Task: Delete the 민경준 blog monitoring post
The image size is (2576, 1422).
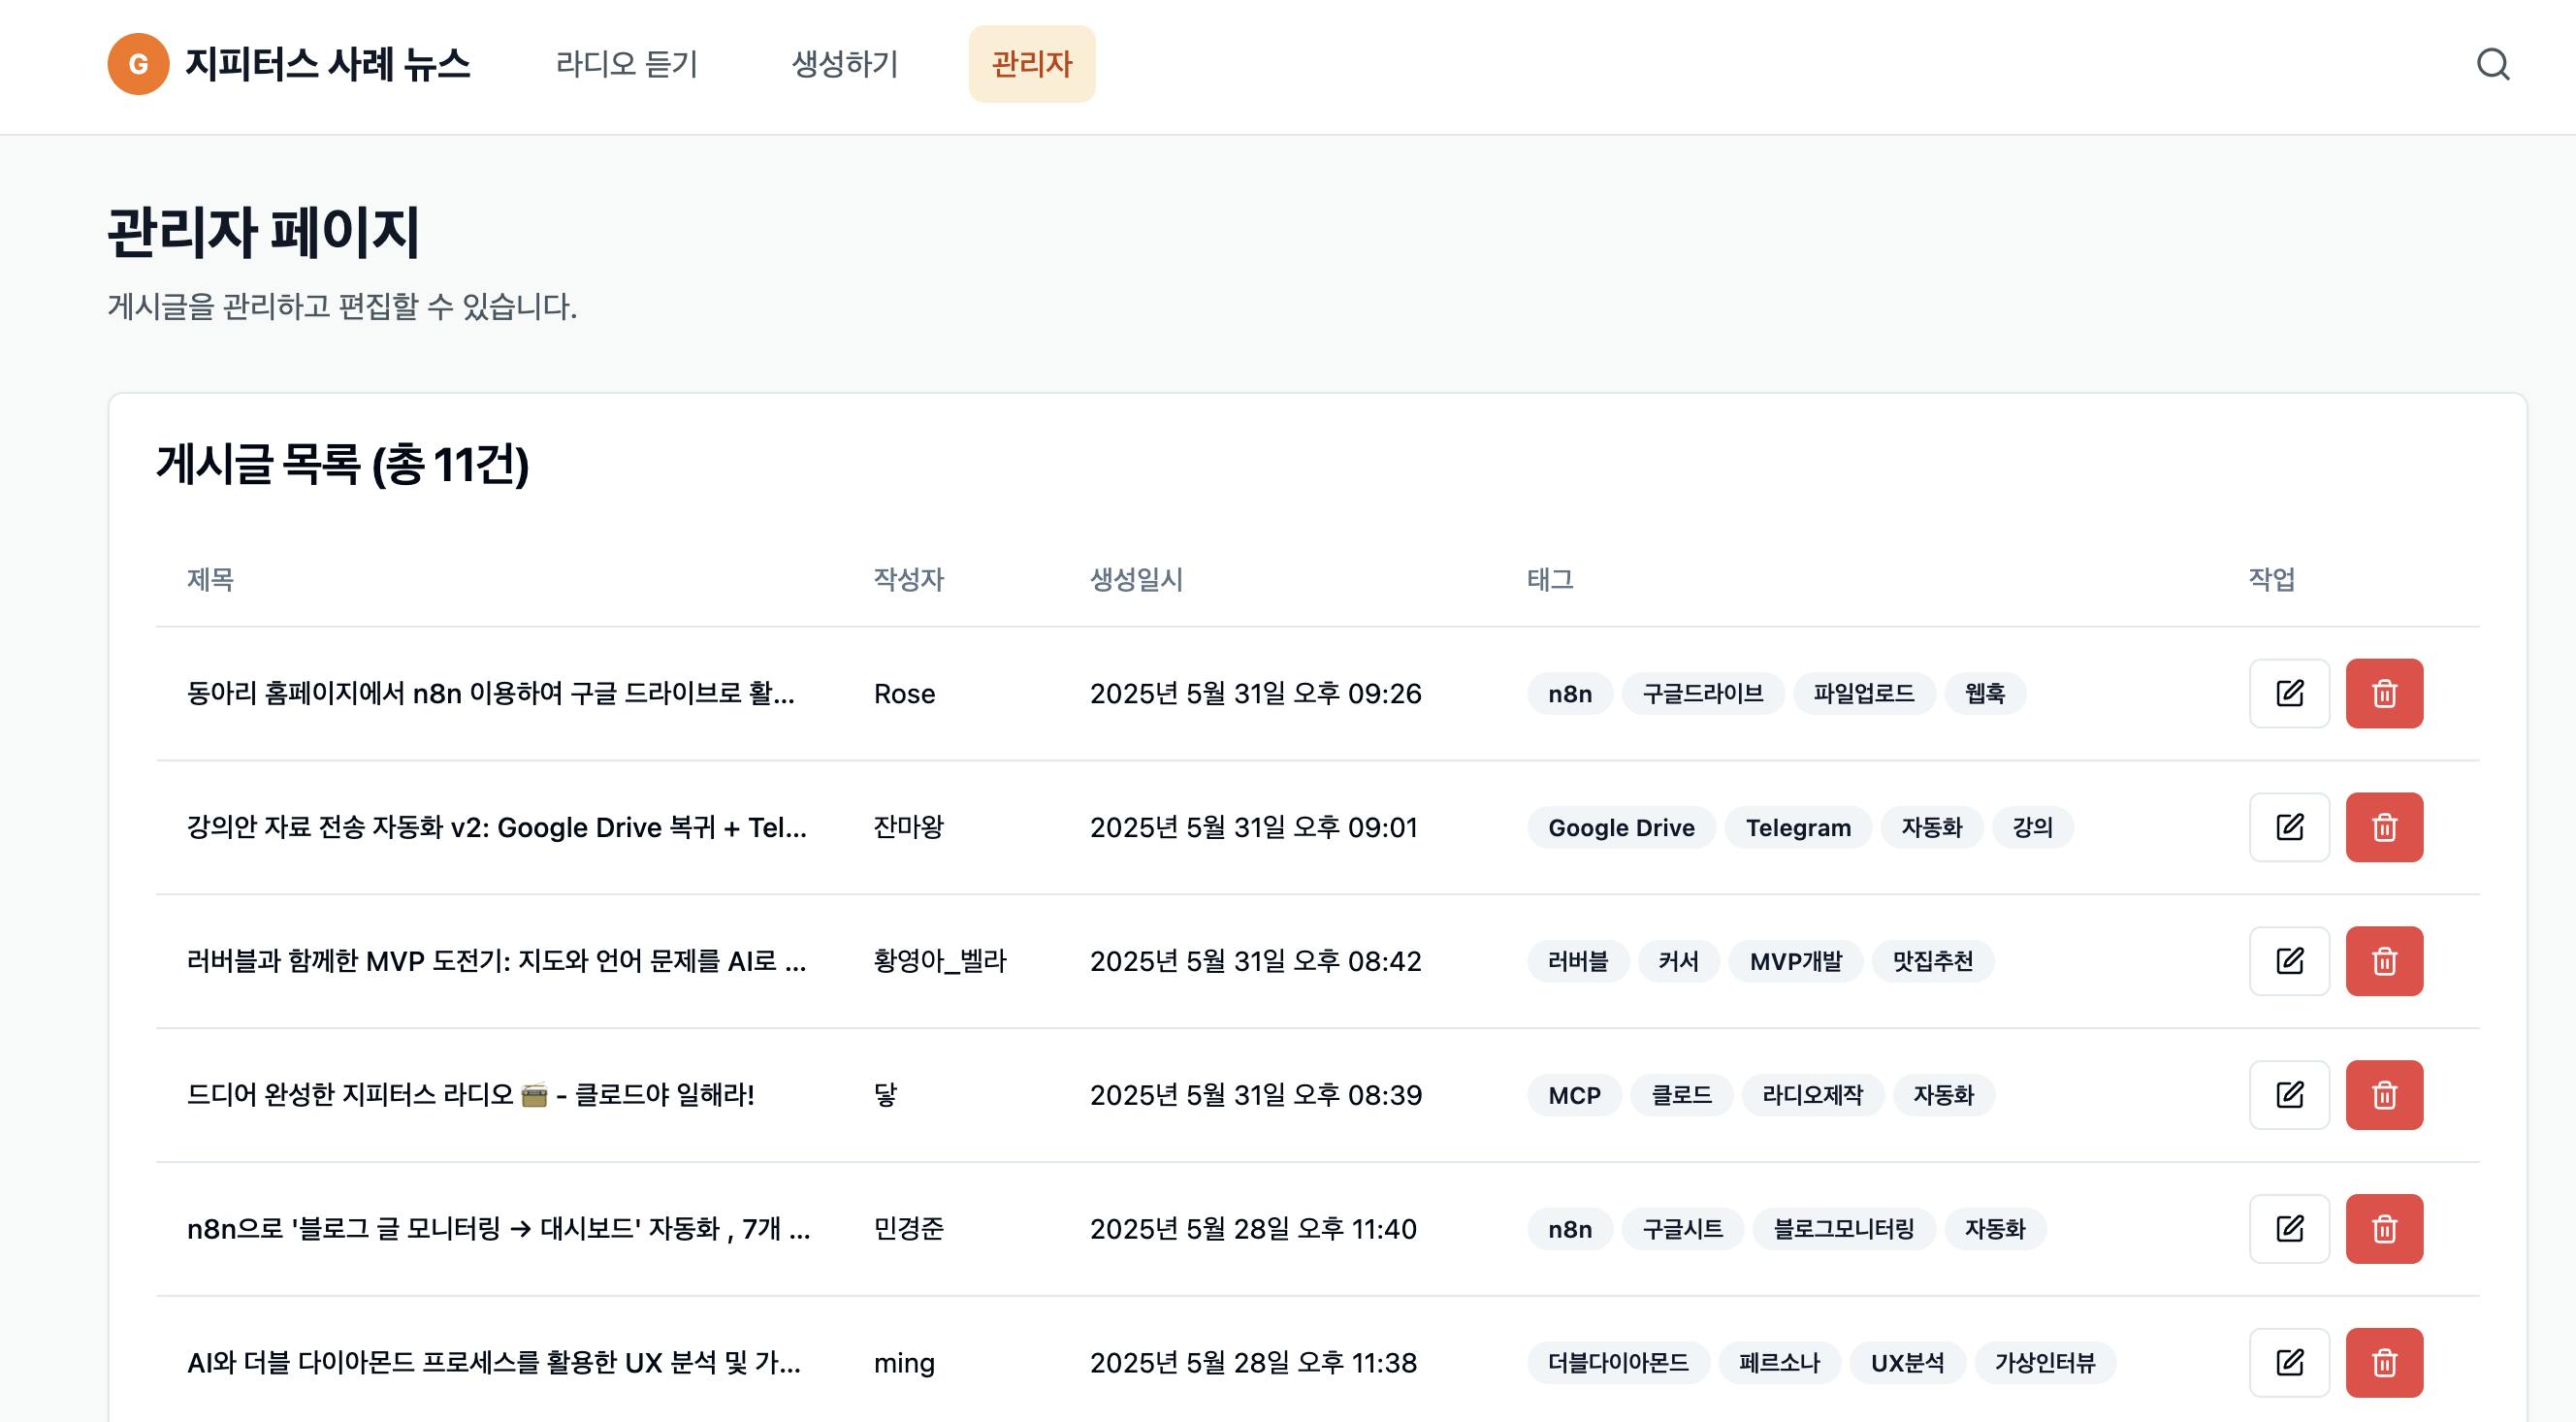Action: click(2384, 1228)
